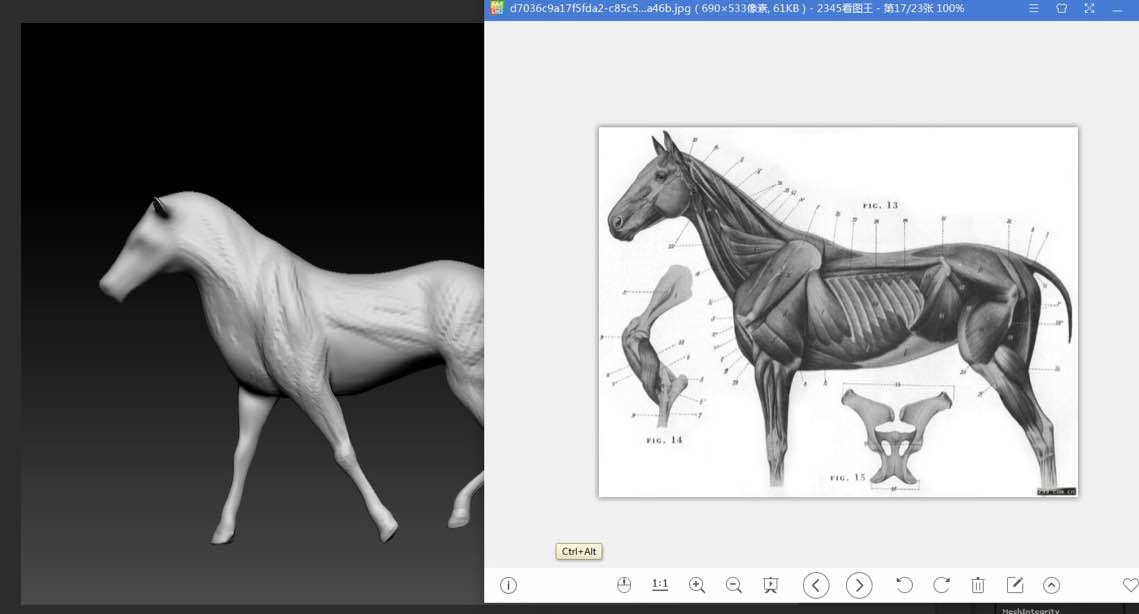Screen dimensions: 1139x614
Task: Show image at 1:1 actual size
Action: (660, 584)
